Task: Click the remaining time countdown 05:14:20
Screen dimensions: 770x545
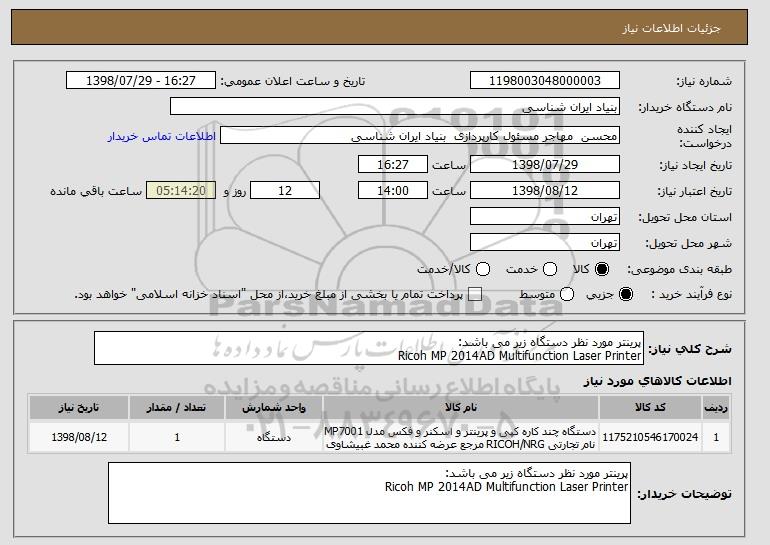Action: tap(181, 191)
